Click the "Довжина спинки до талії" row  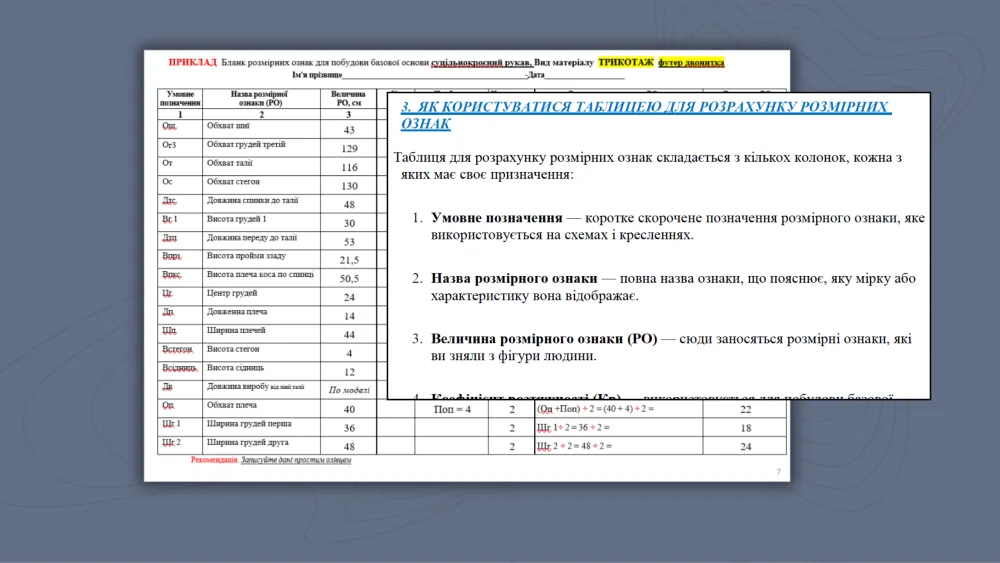(x=252, y=200)
